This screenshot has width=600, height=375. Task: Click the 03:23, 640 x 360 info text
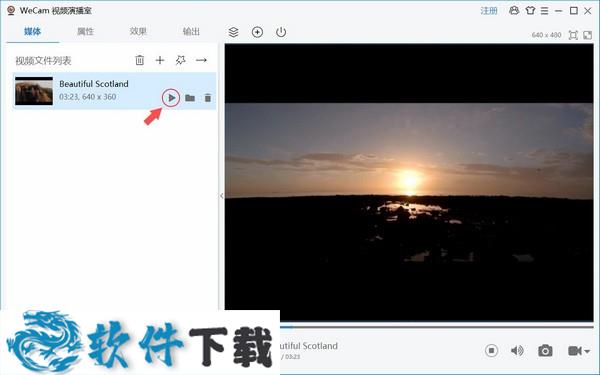(88, 97)
